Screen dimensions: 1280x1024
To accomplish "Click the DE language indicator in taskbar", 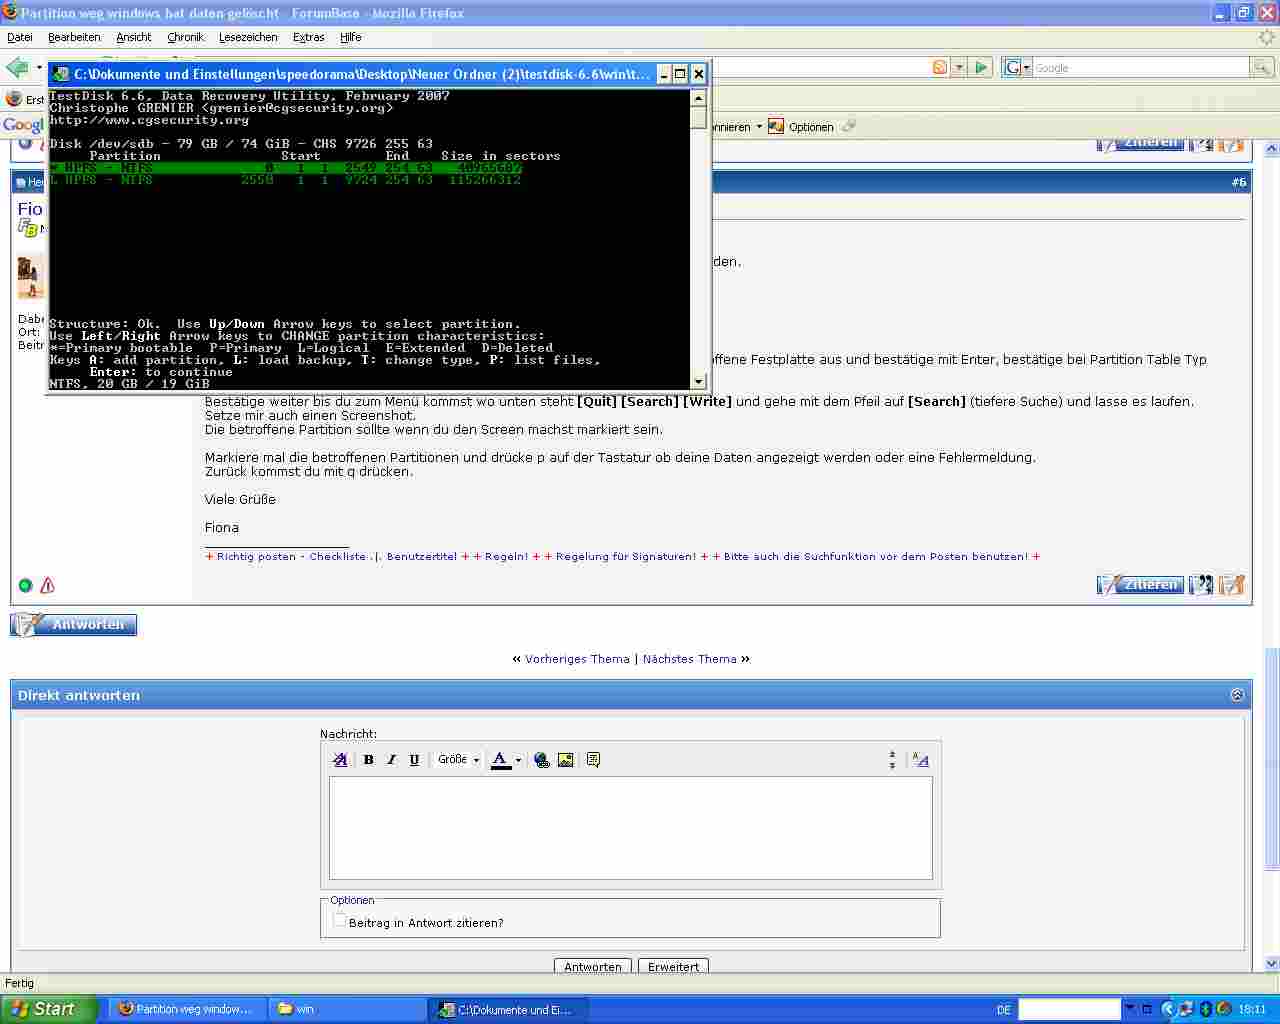I will click(1004, 1010).
